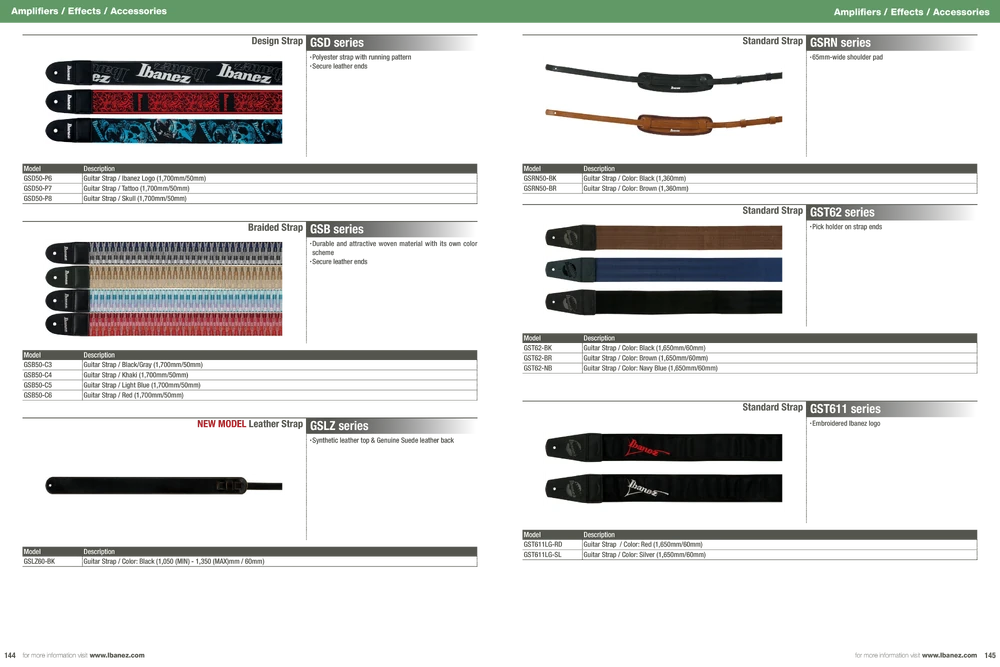Viewport: 1000px width, 667px height.
Task: Click the GSLZ60-BK size description
Action: tap(173, 562)
